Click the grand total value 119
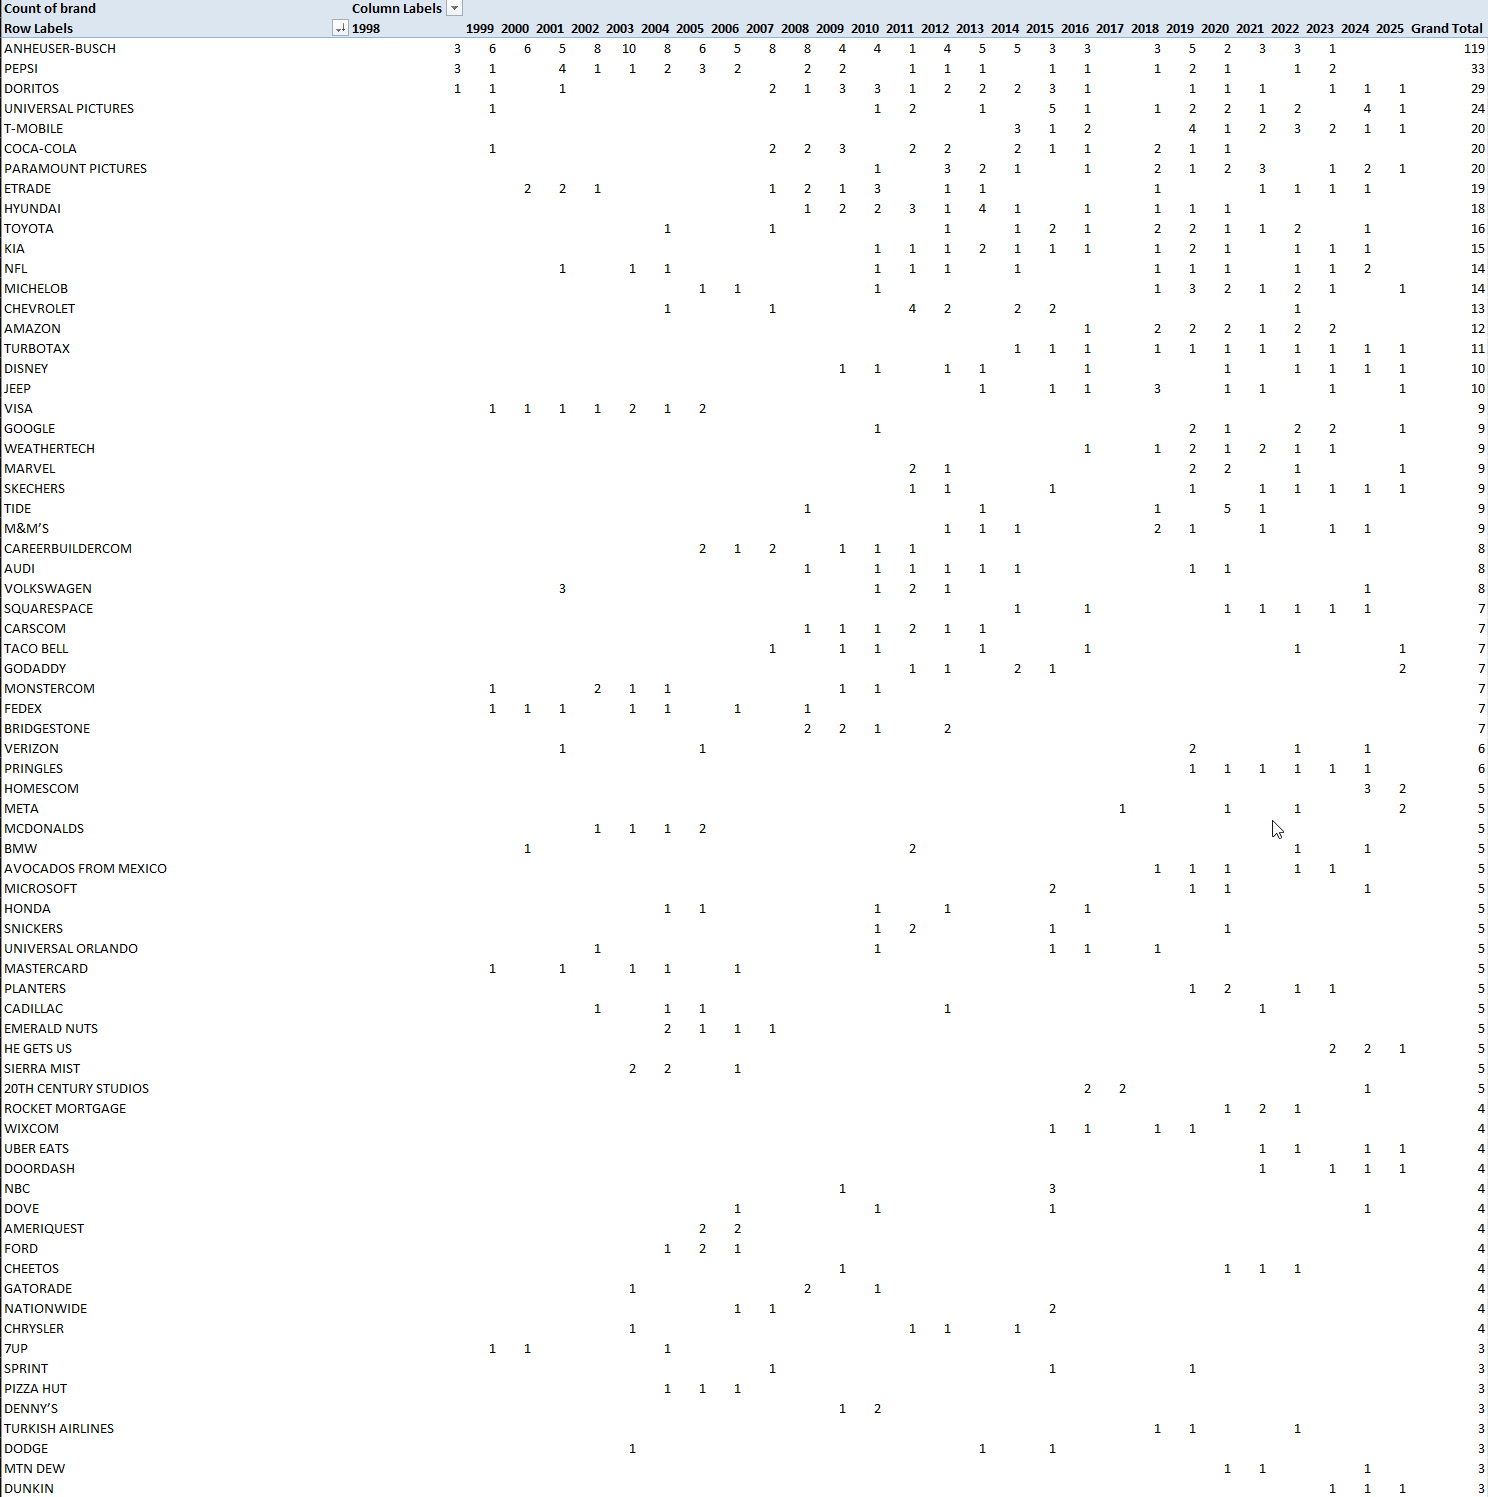The image size is (1488, 1497). pyautogui.click(x=1474, y=48)
